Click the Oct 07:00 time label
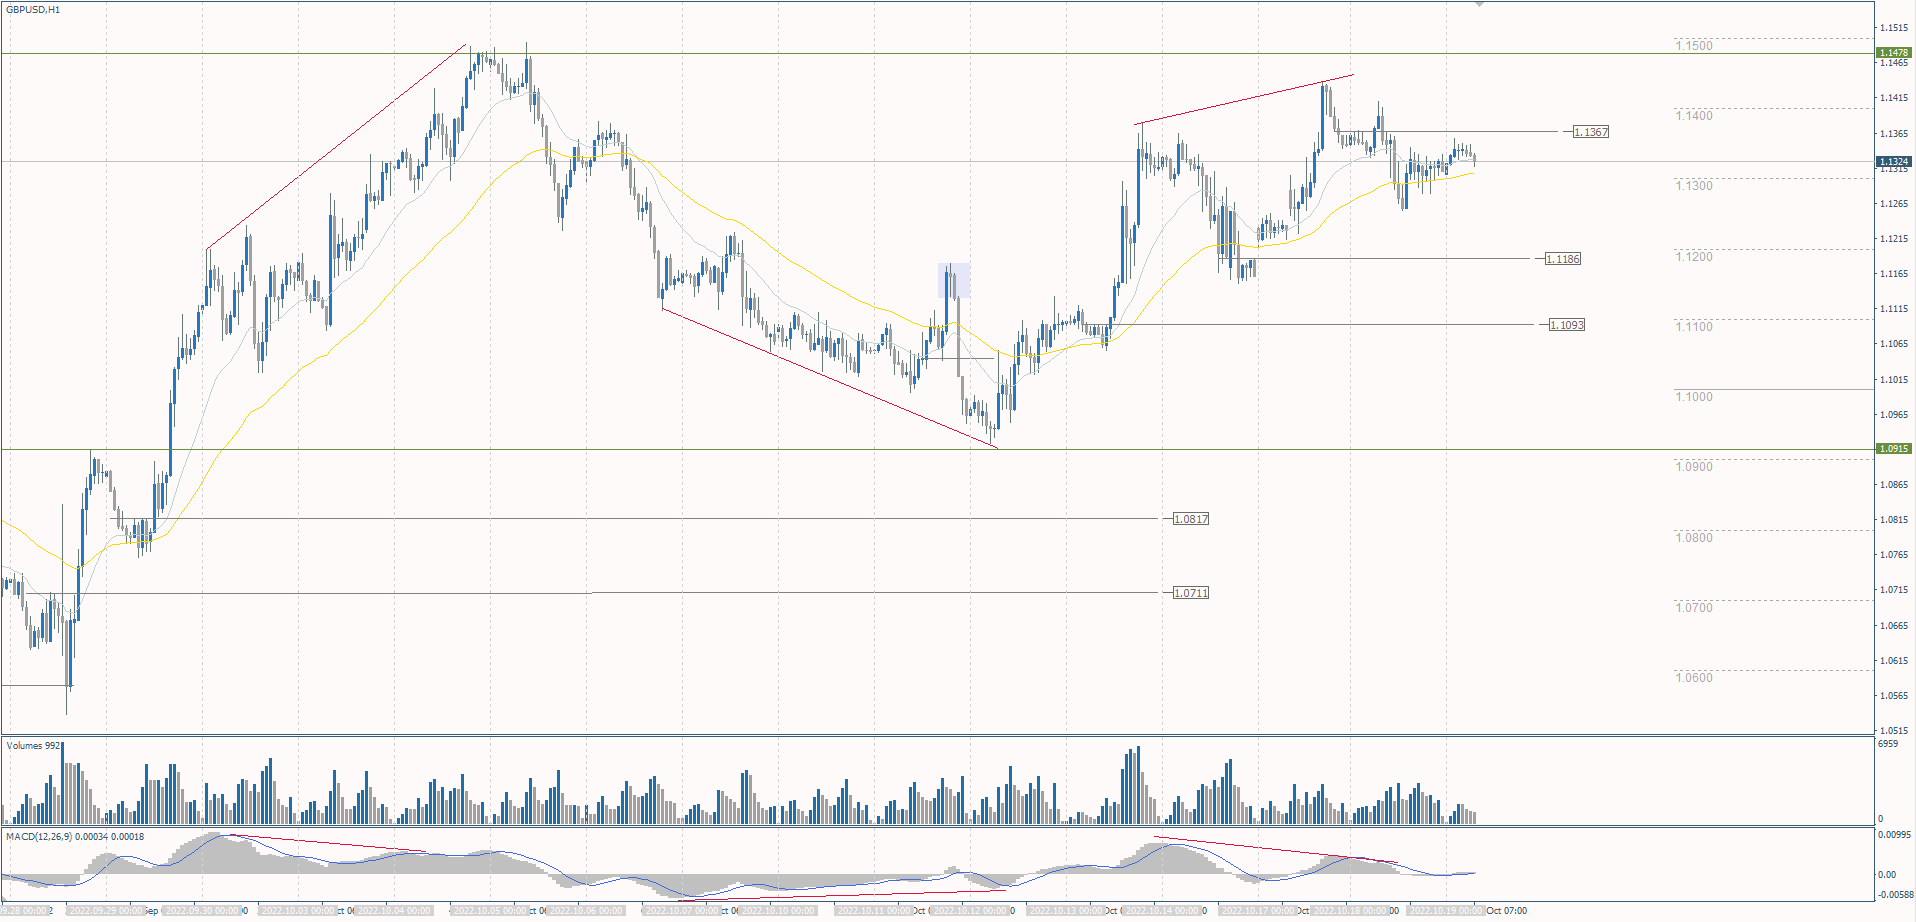 tap(1507, 911)
